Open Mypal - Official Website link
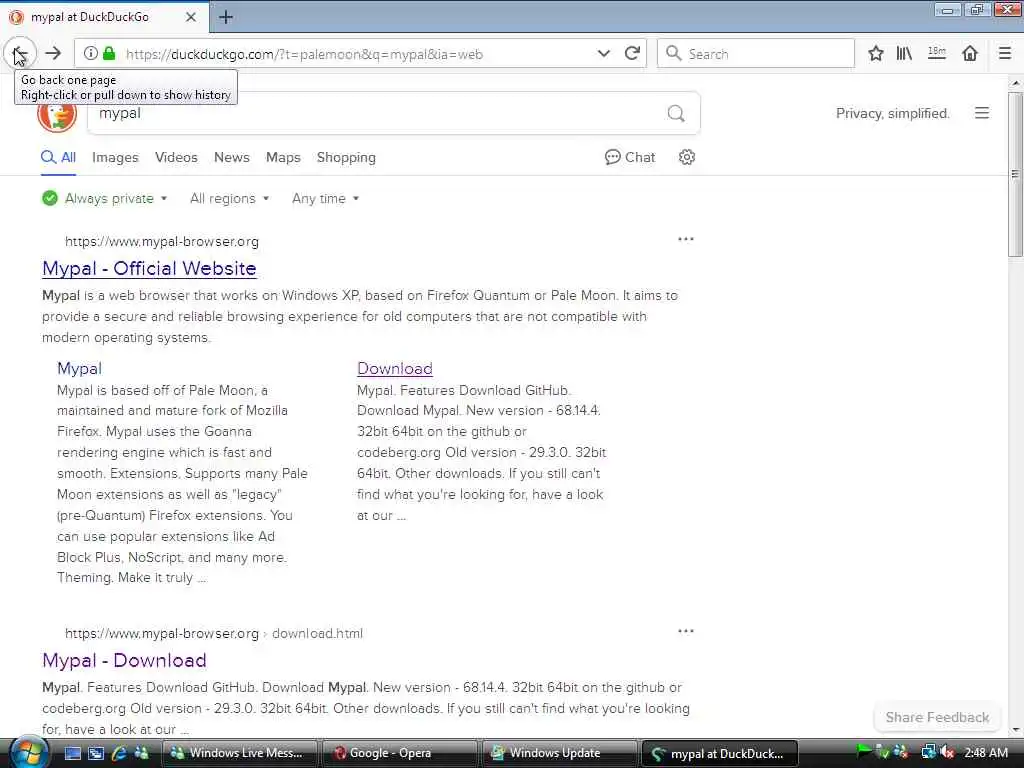1024x768 pixels. click(x=149, y=268)
